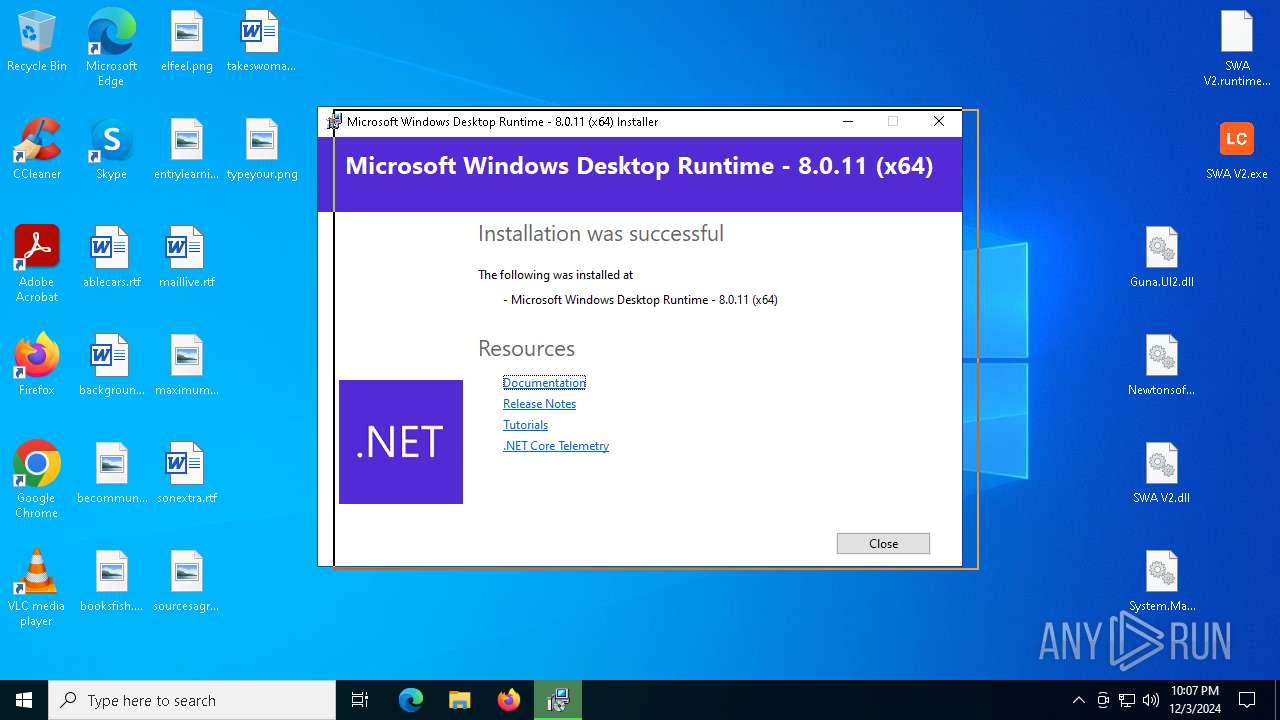
Task: Open the VLC media player shortcut
Action: click(37, 588)
